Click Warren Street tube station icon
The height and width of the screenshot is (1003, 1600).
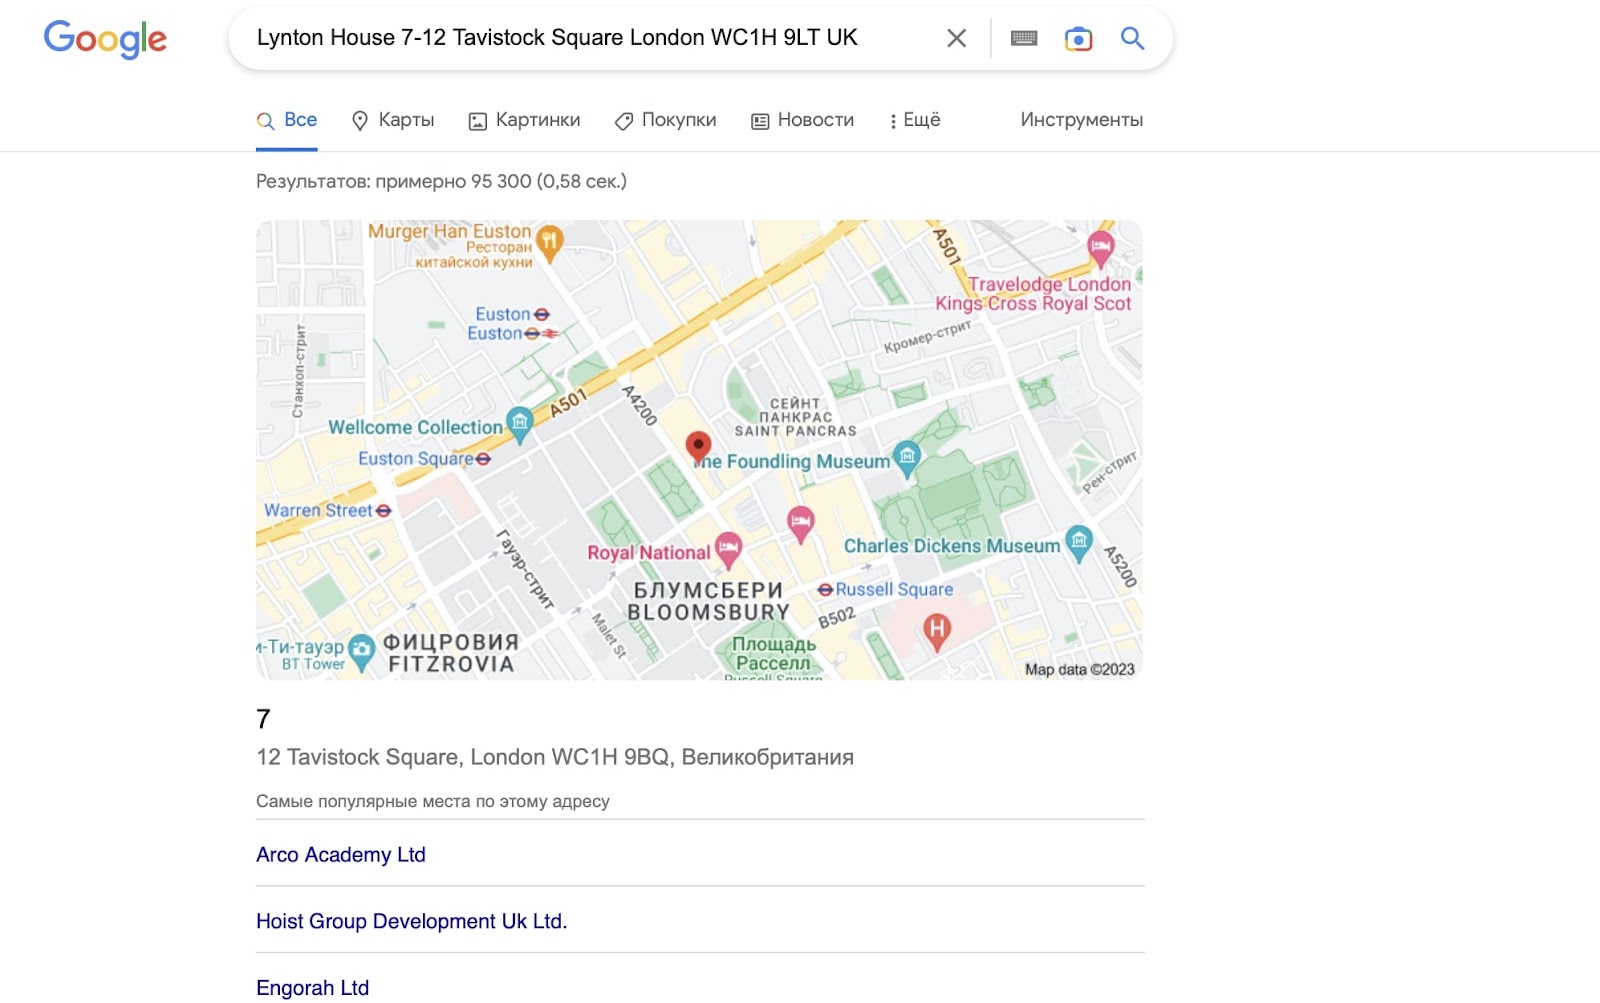383,510
